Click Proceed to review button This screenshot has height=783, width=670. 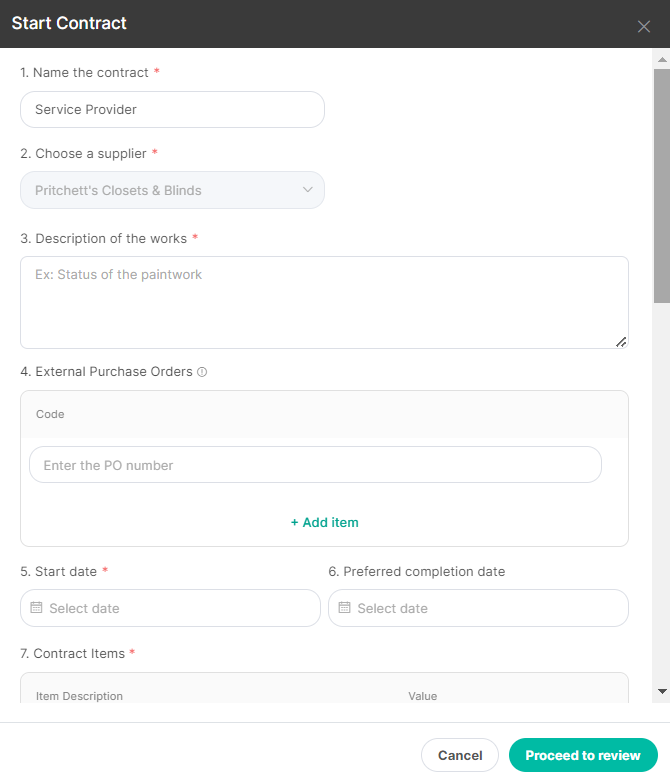coord(583,755)
